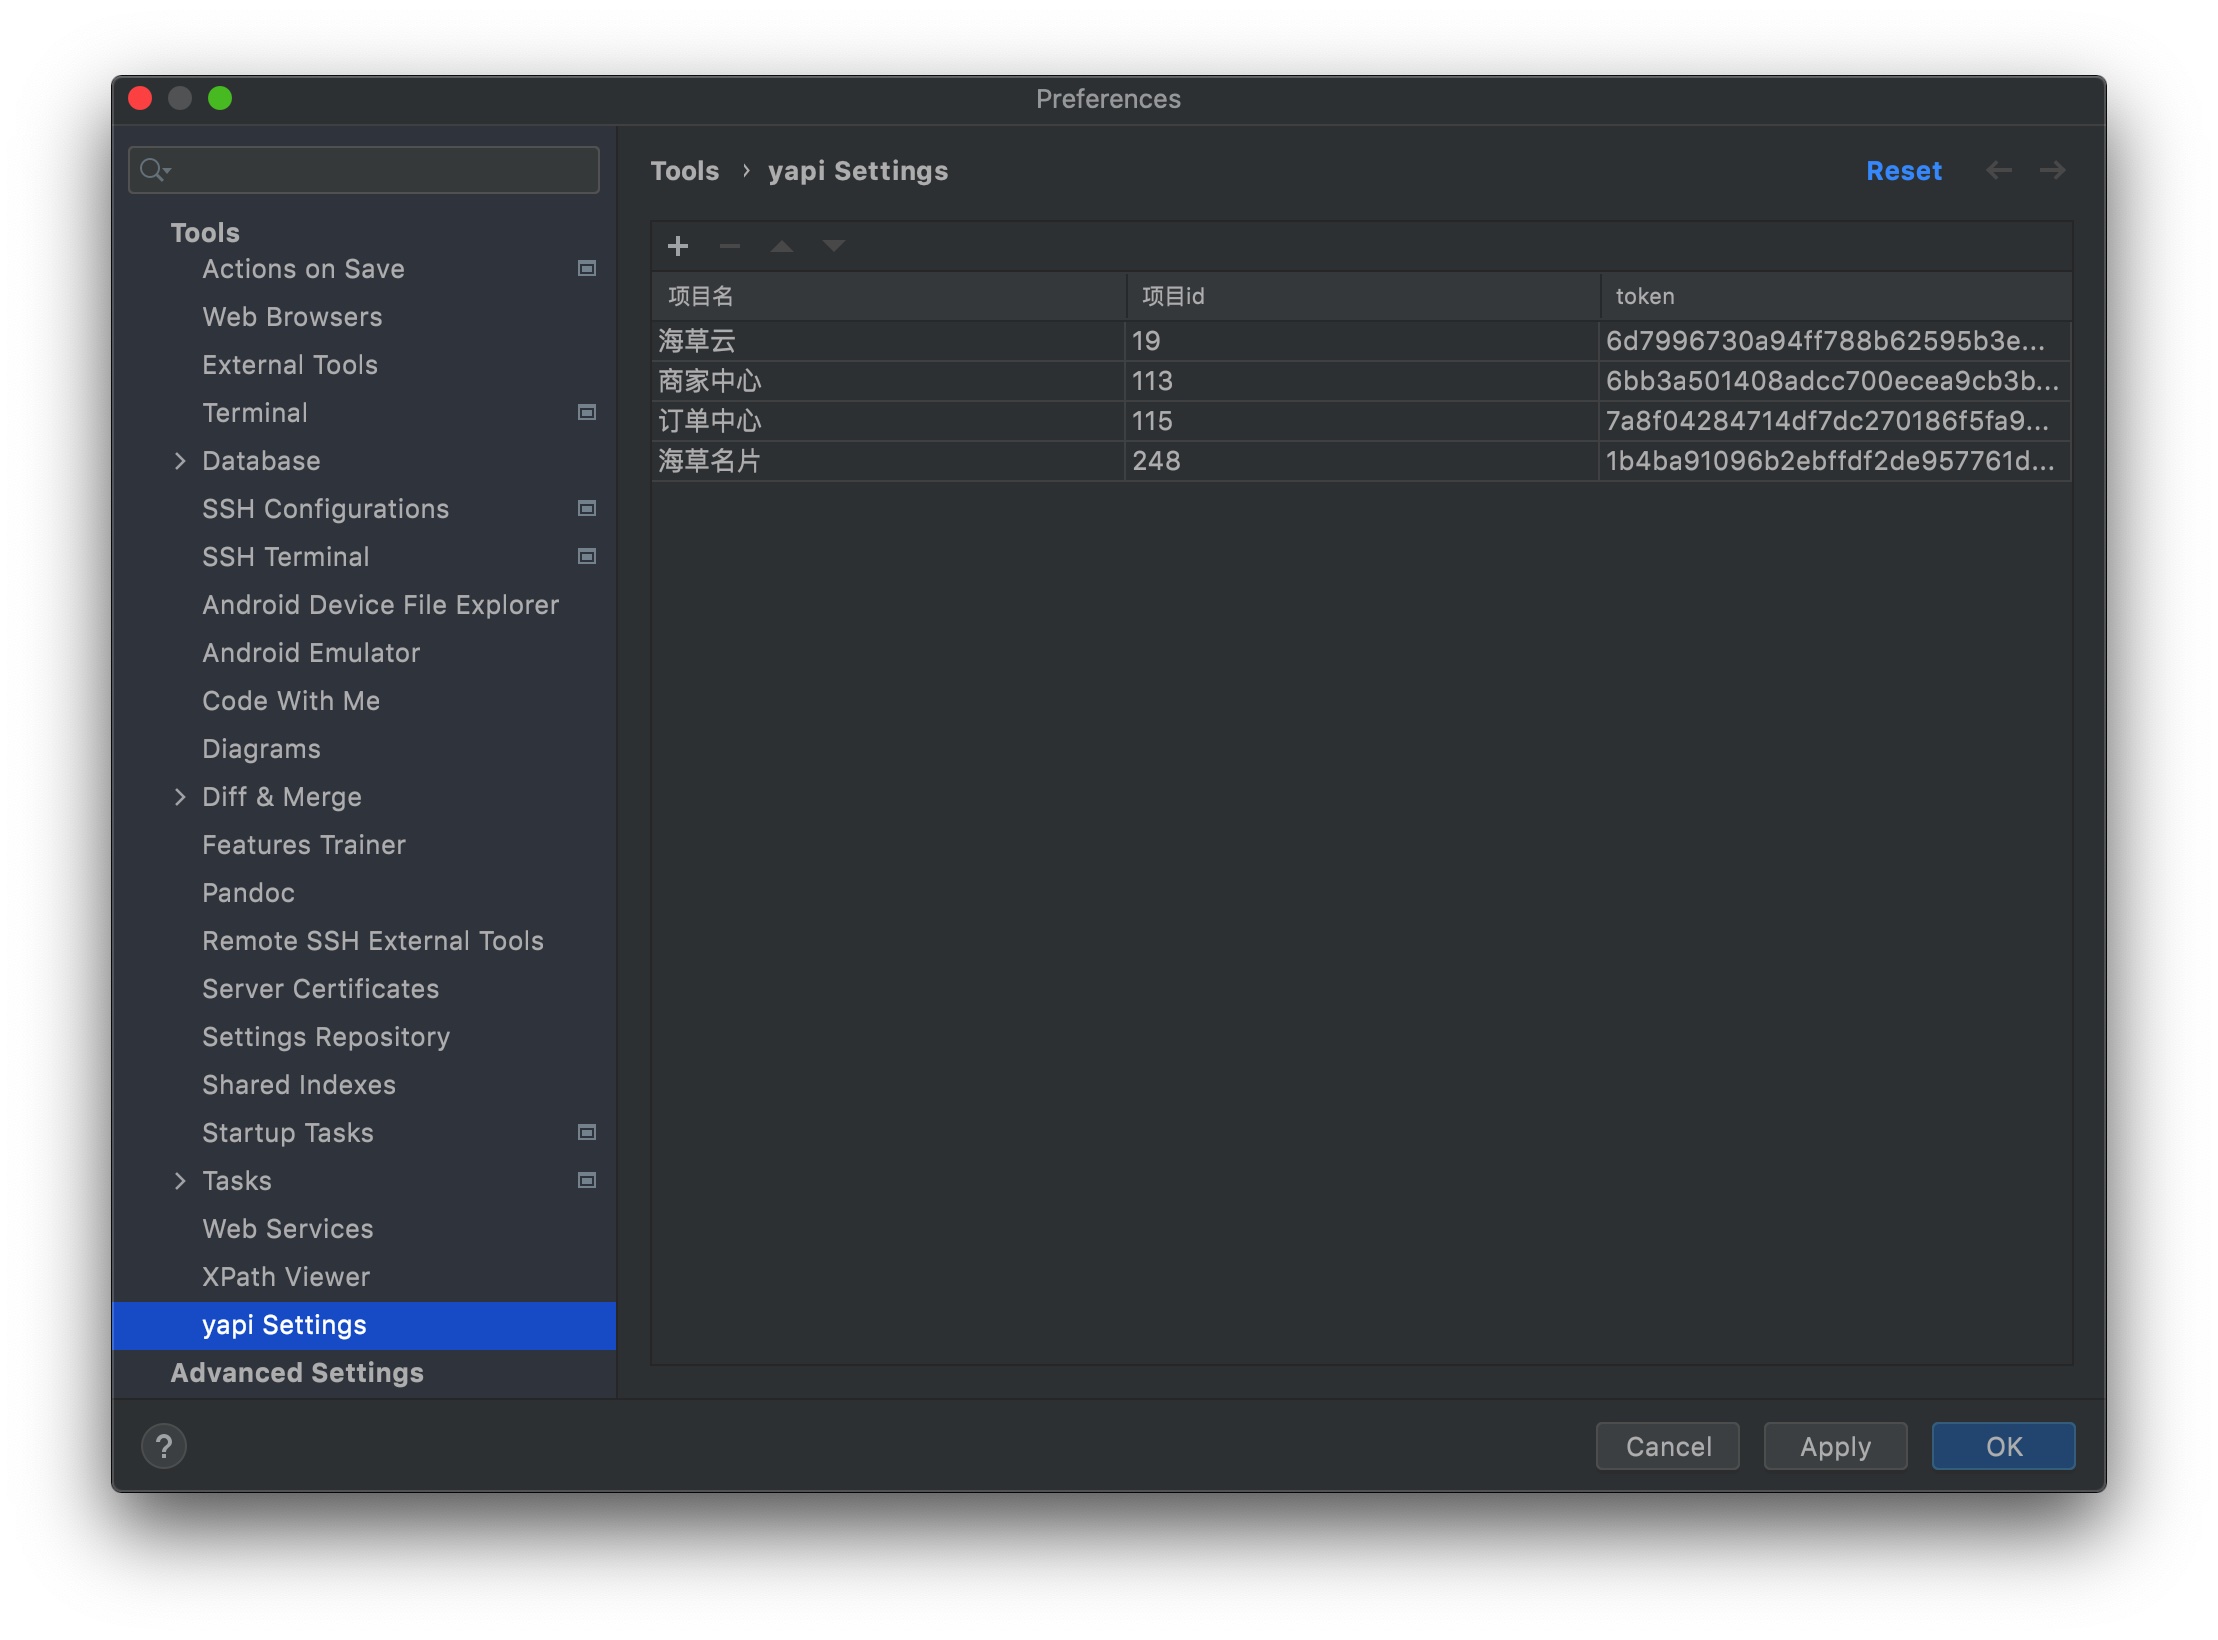Click the plus icon to add project
This screenshot has height=1640, width=2218.
click(678, 246)
